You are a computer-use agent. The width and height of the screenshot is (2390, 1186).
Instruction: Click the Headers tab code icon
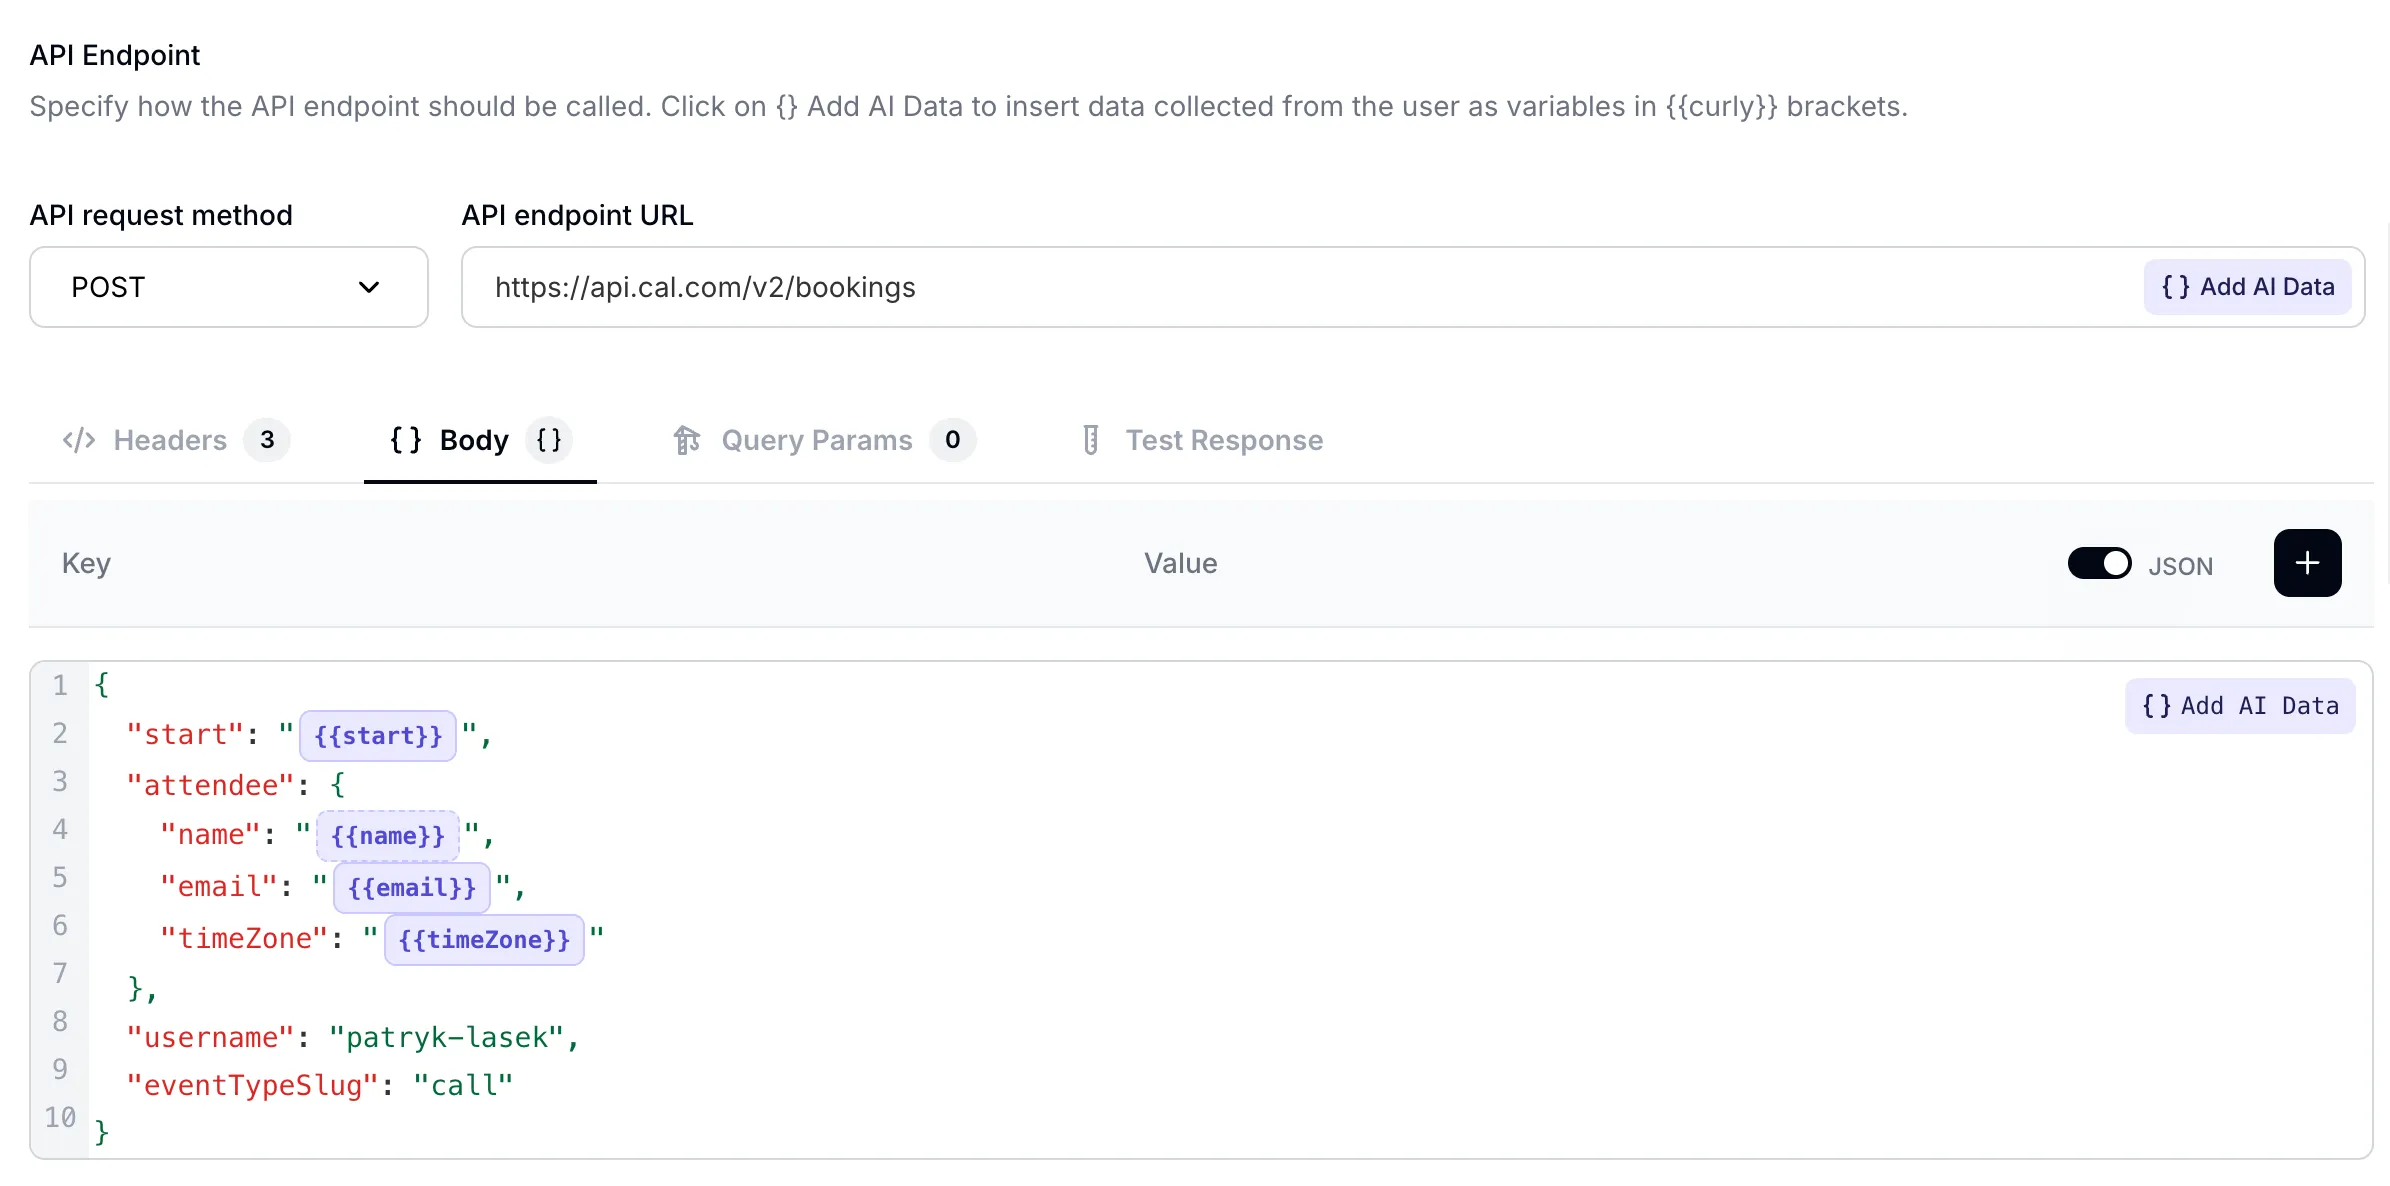[79, 440]
